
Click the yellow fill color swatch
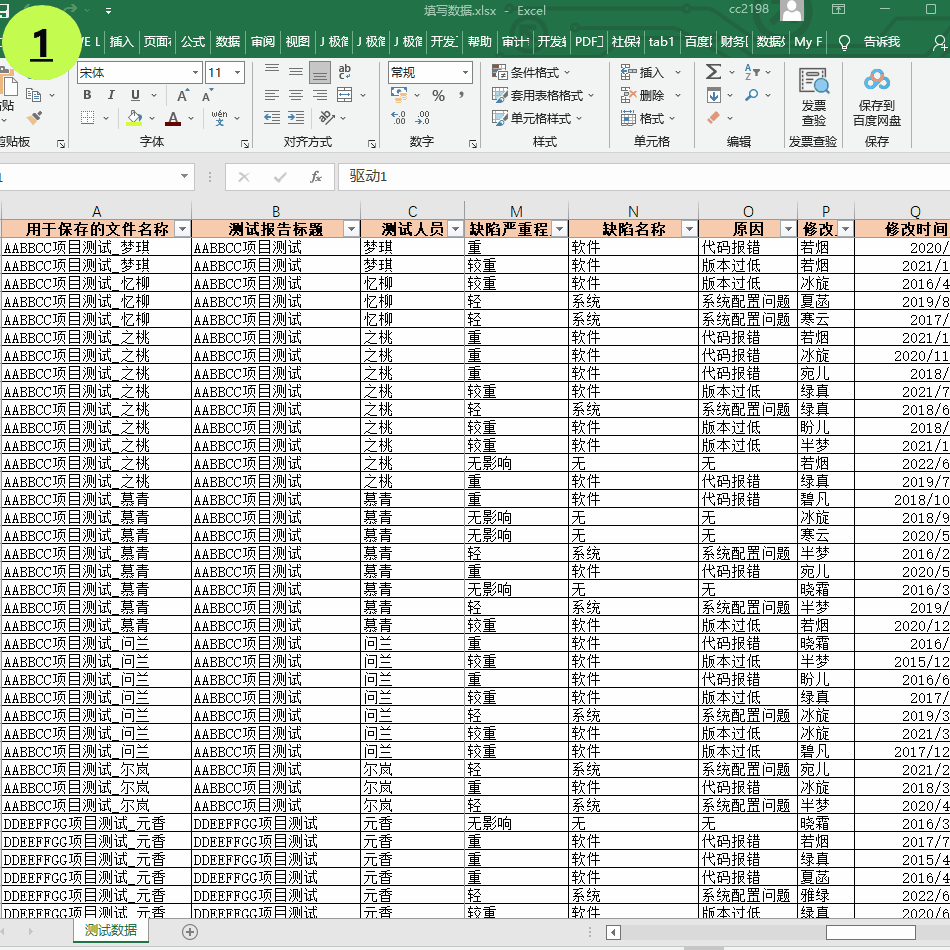[x=134, y=118]
